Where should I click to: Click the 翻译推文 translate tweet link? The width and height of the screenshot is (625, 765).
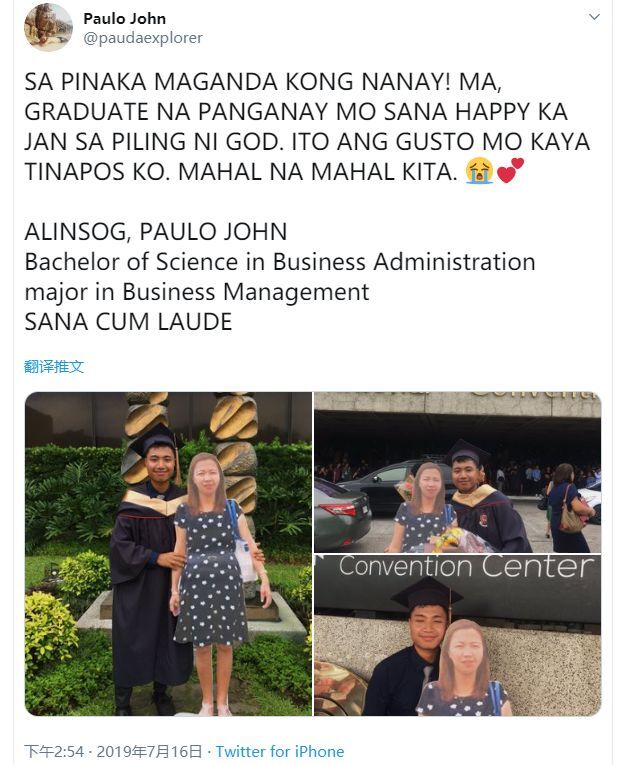(54, 366)
